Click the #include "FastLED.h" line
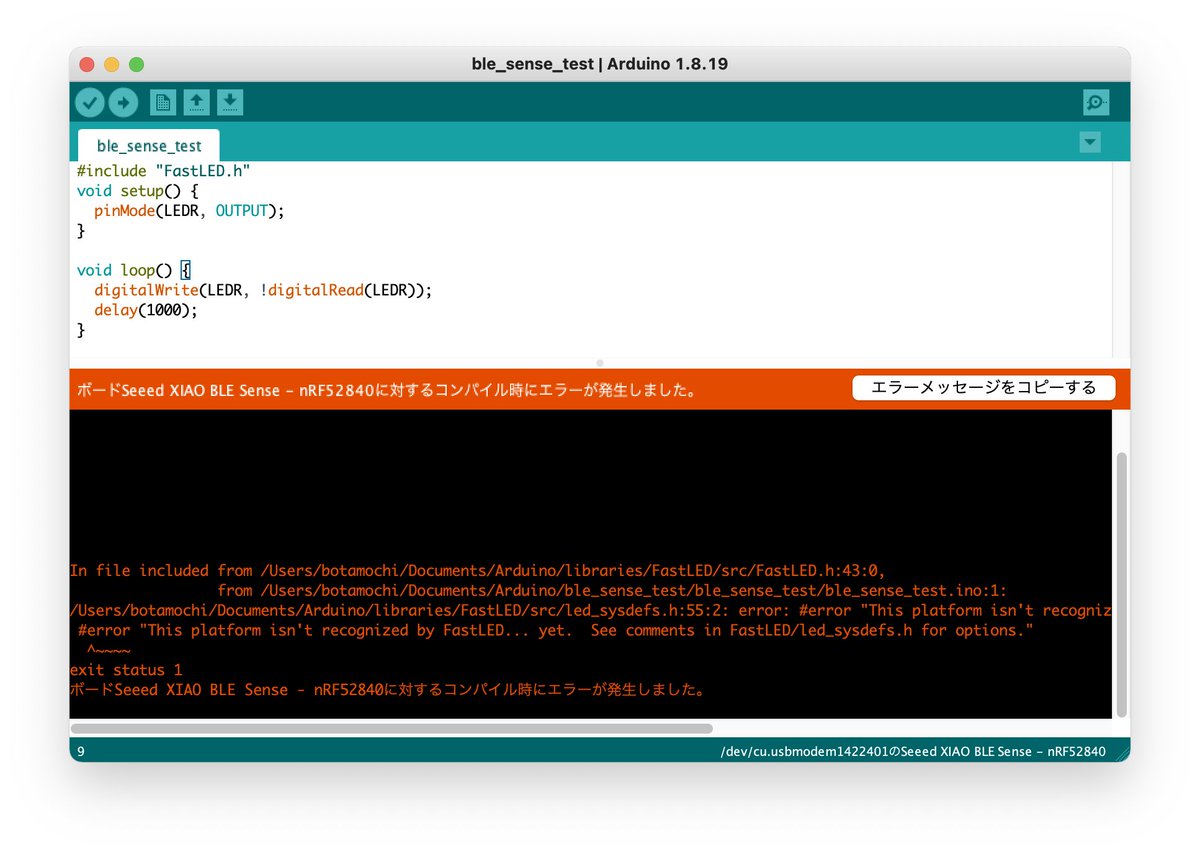The width and height of the screenshot is (1200, 854). 163,171
